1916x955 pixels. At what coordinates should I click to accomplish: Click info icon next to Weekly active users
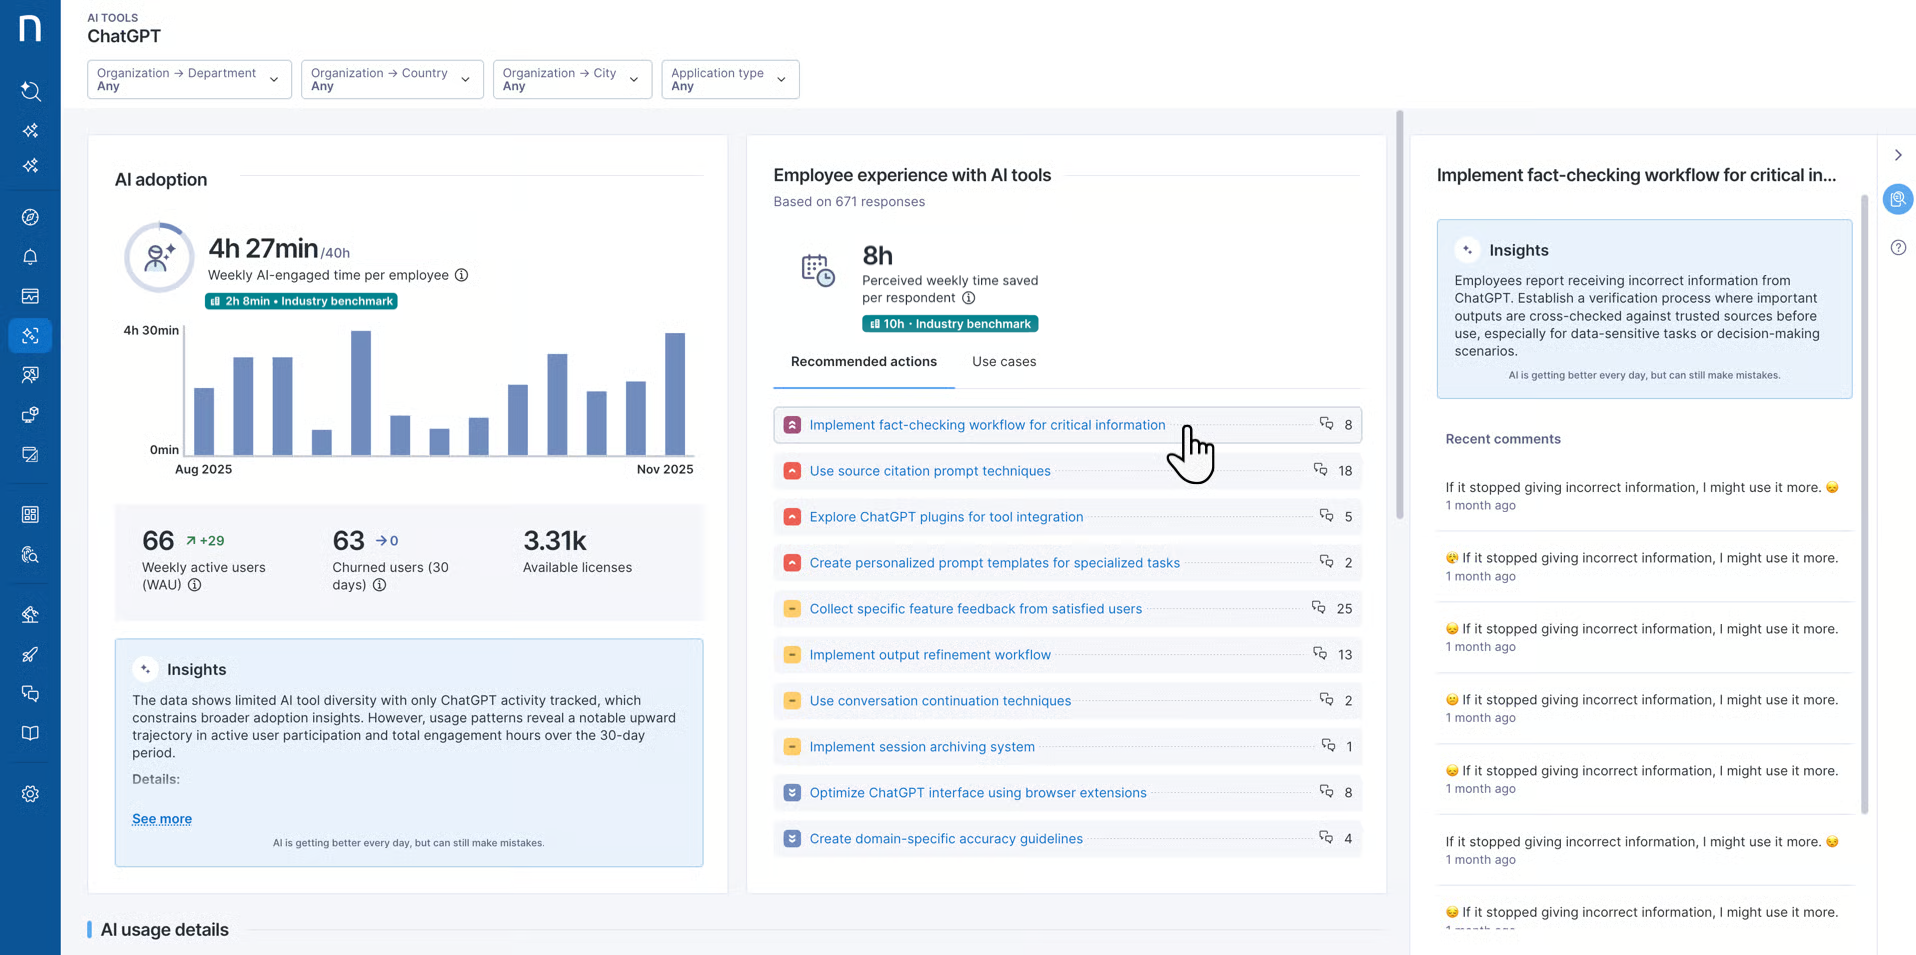click(x=195, y=585)
